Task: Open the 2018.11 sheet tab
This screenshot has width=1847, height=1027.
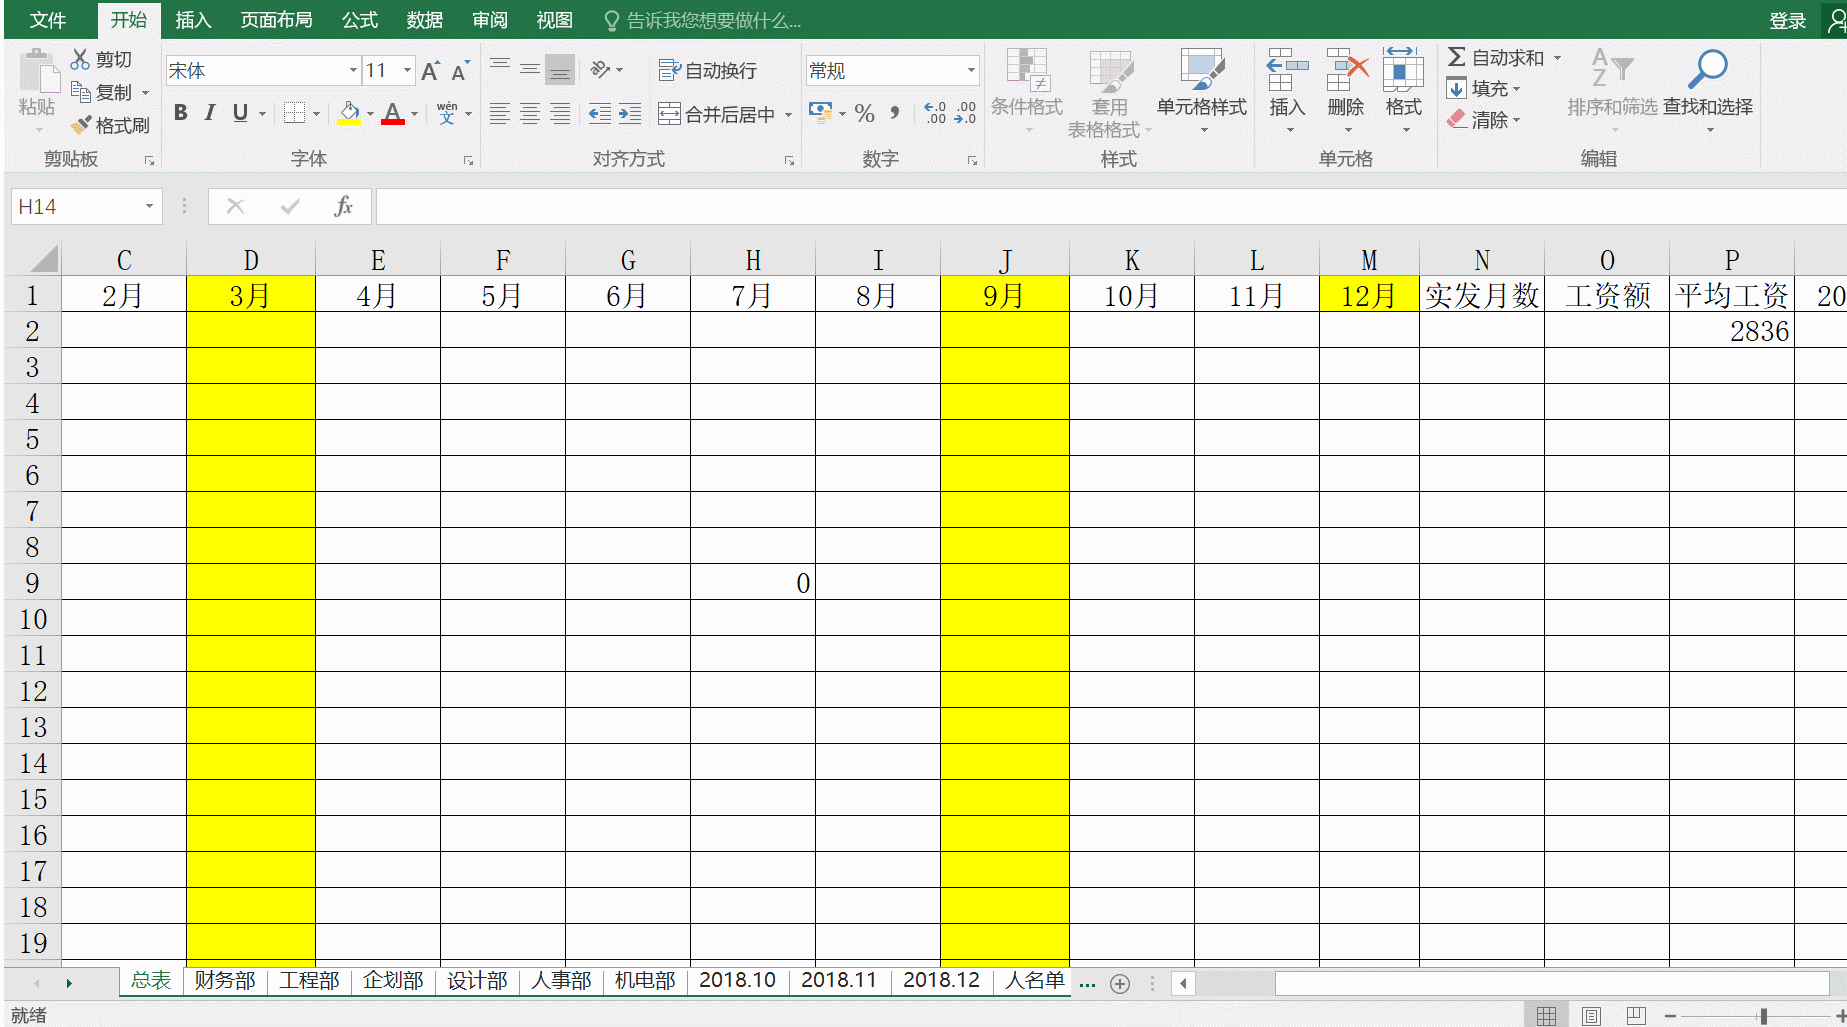Action: pos(839,980)
